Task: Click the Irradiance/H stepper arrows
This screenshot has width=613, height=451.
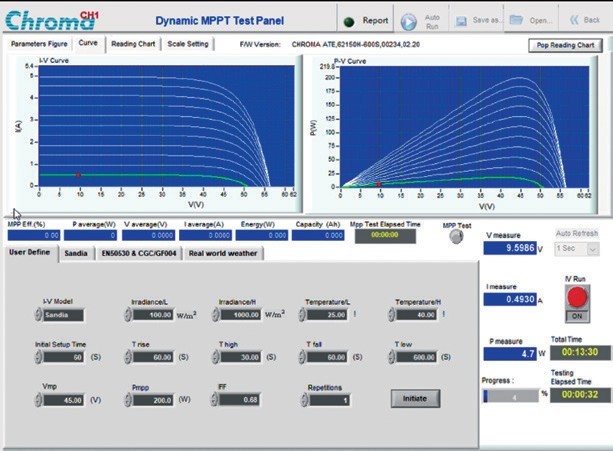Action: [215, 315]
